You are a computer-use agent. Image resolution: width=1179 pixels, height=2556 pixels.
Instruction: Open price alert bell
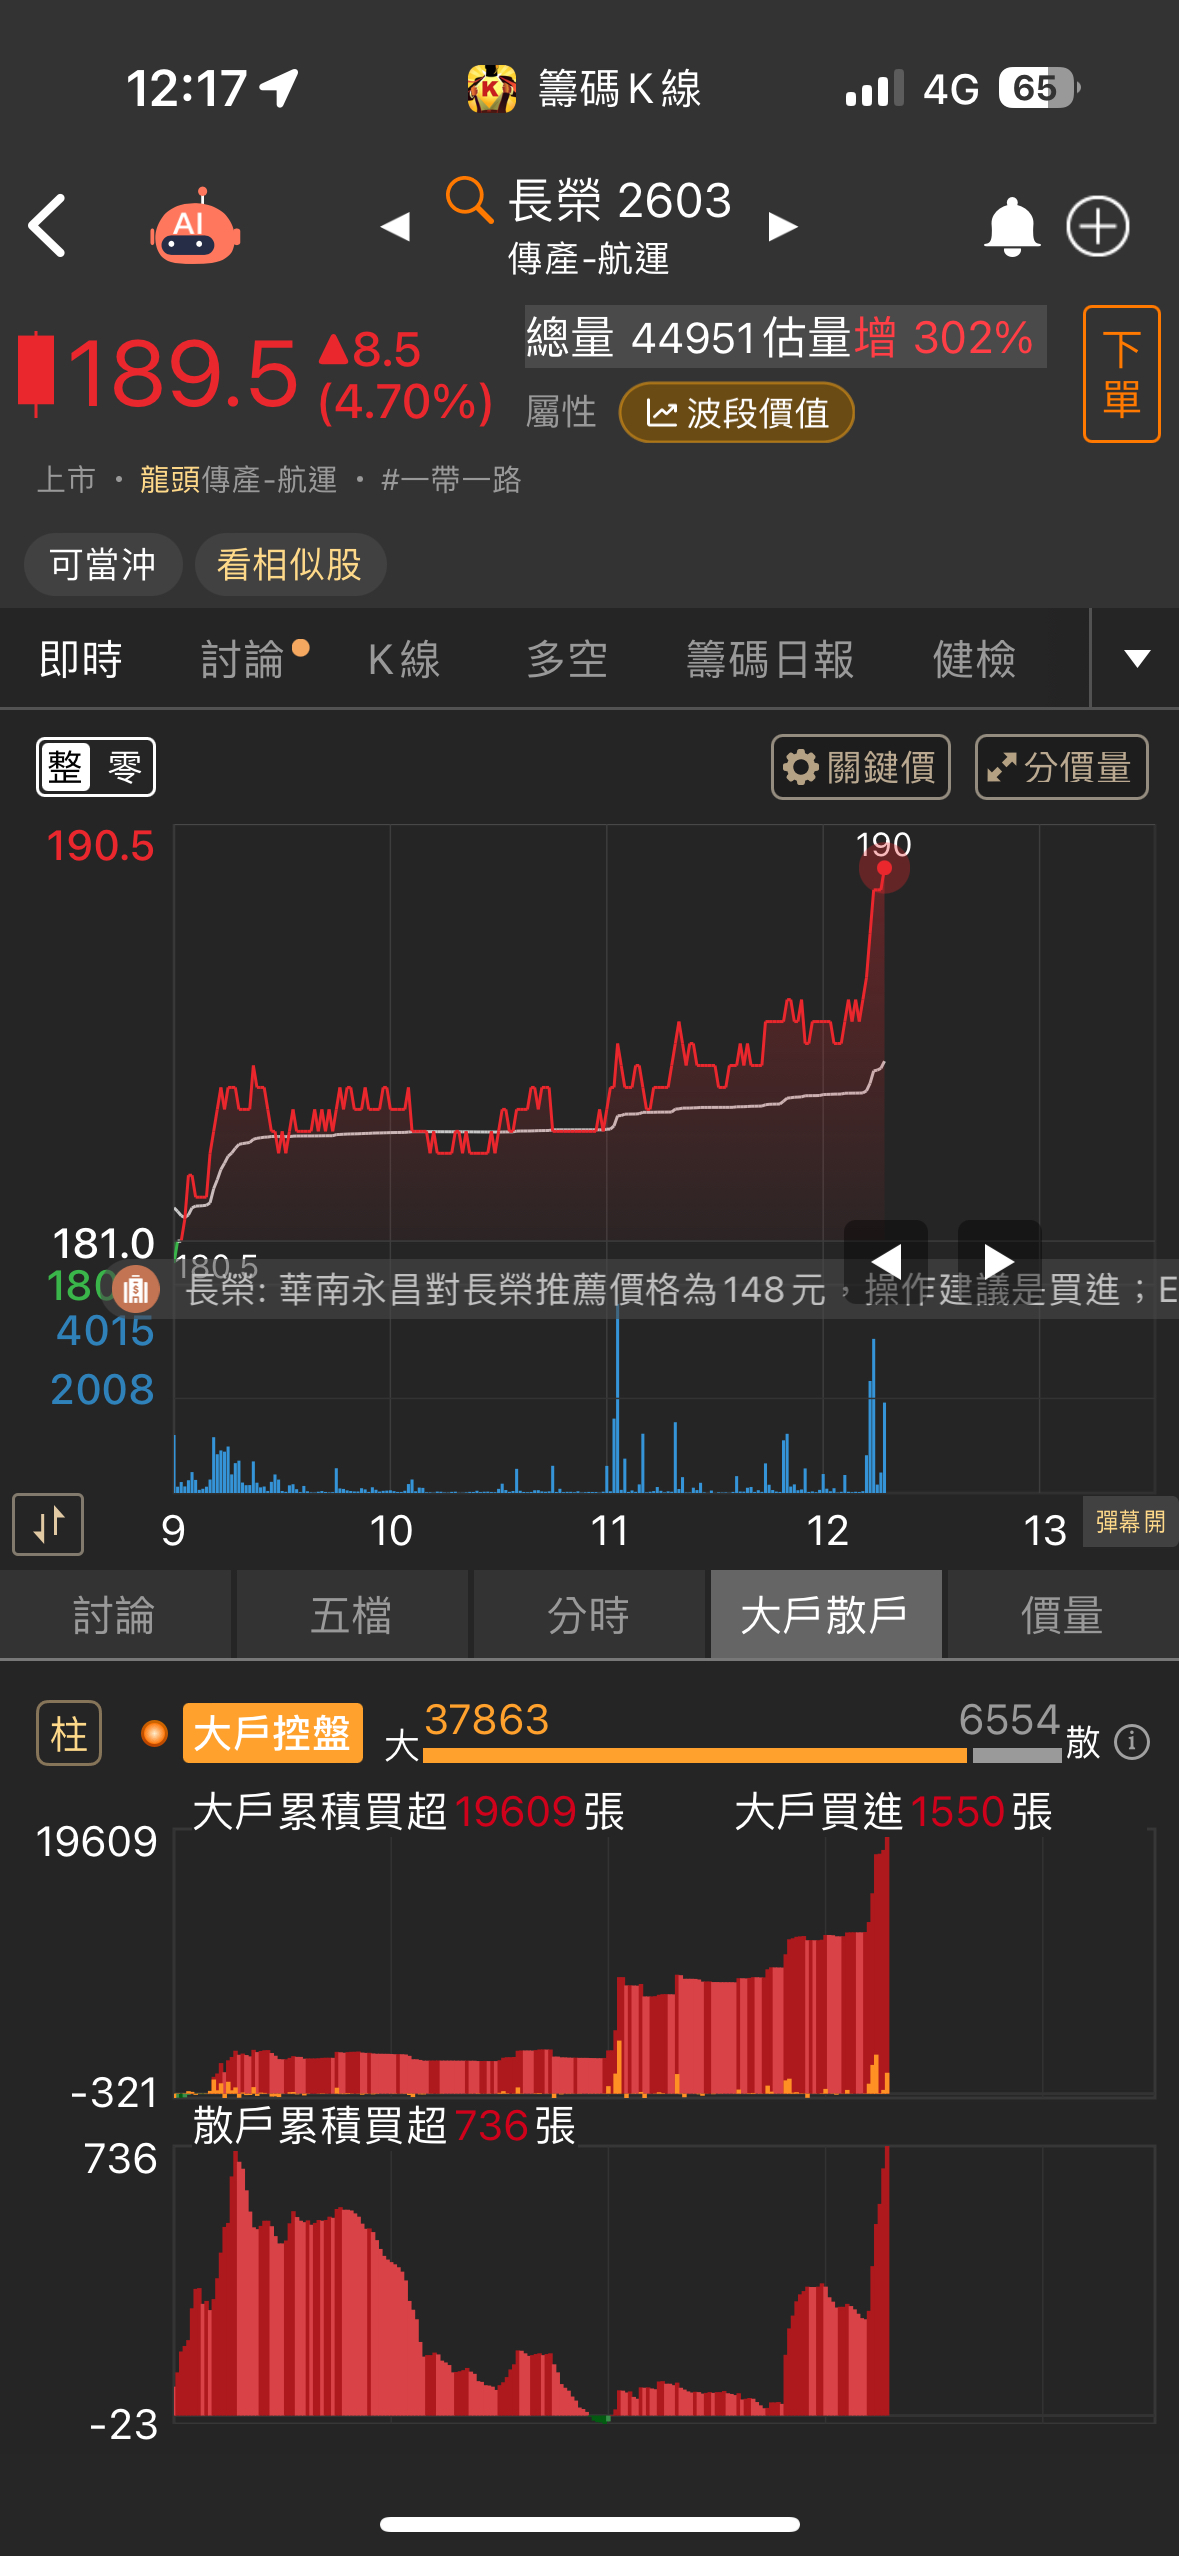tap(1012, 227)
